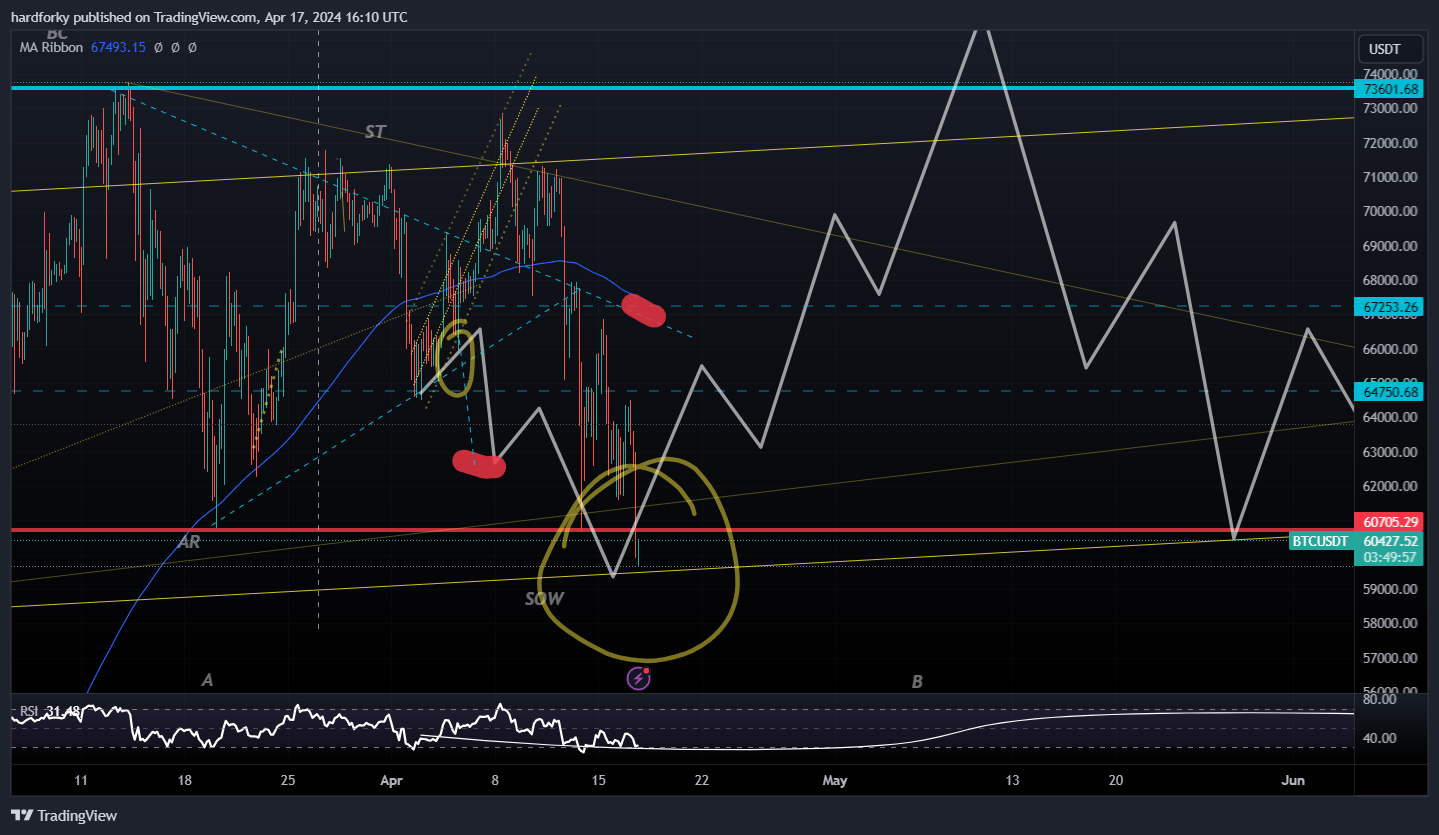Image resolution: width=1439 pixels, height=835 pixels.
Task: Select the RSI indicator label
Action: tap(29, 711)
